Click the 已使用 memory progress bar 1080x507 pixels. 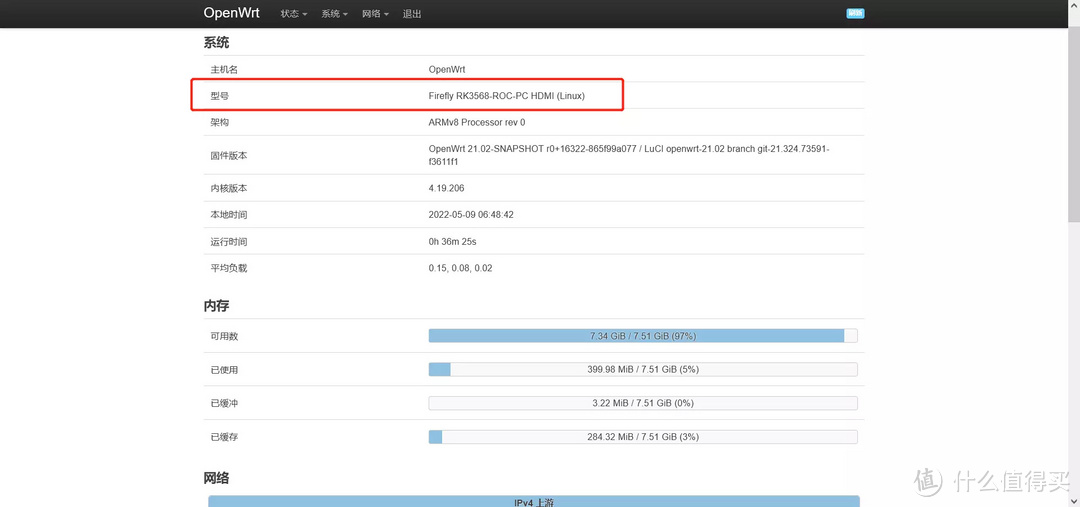(643, 369)
